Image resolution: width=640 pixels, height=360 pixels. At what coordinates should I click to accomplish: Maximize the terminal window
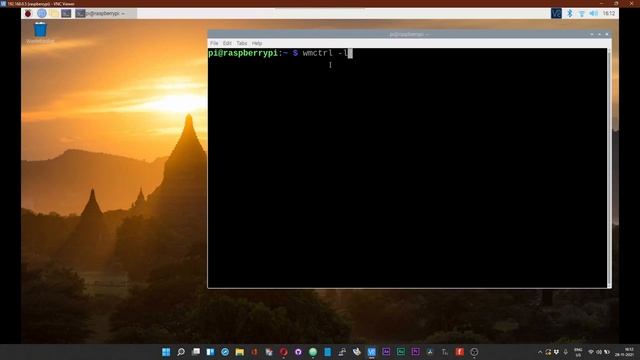(599, 34)
